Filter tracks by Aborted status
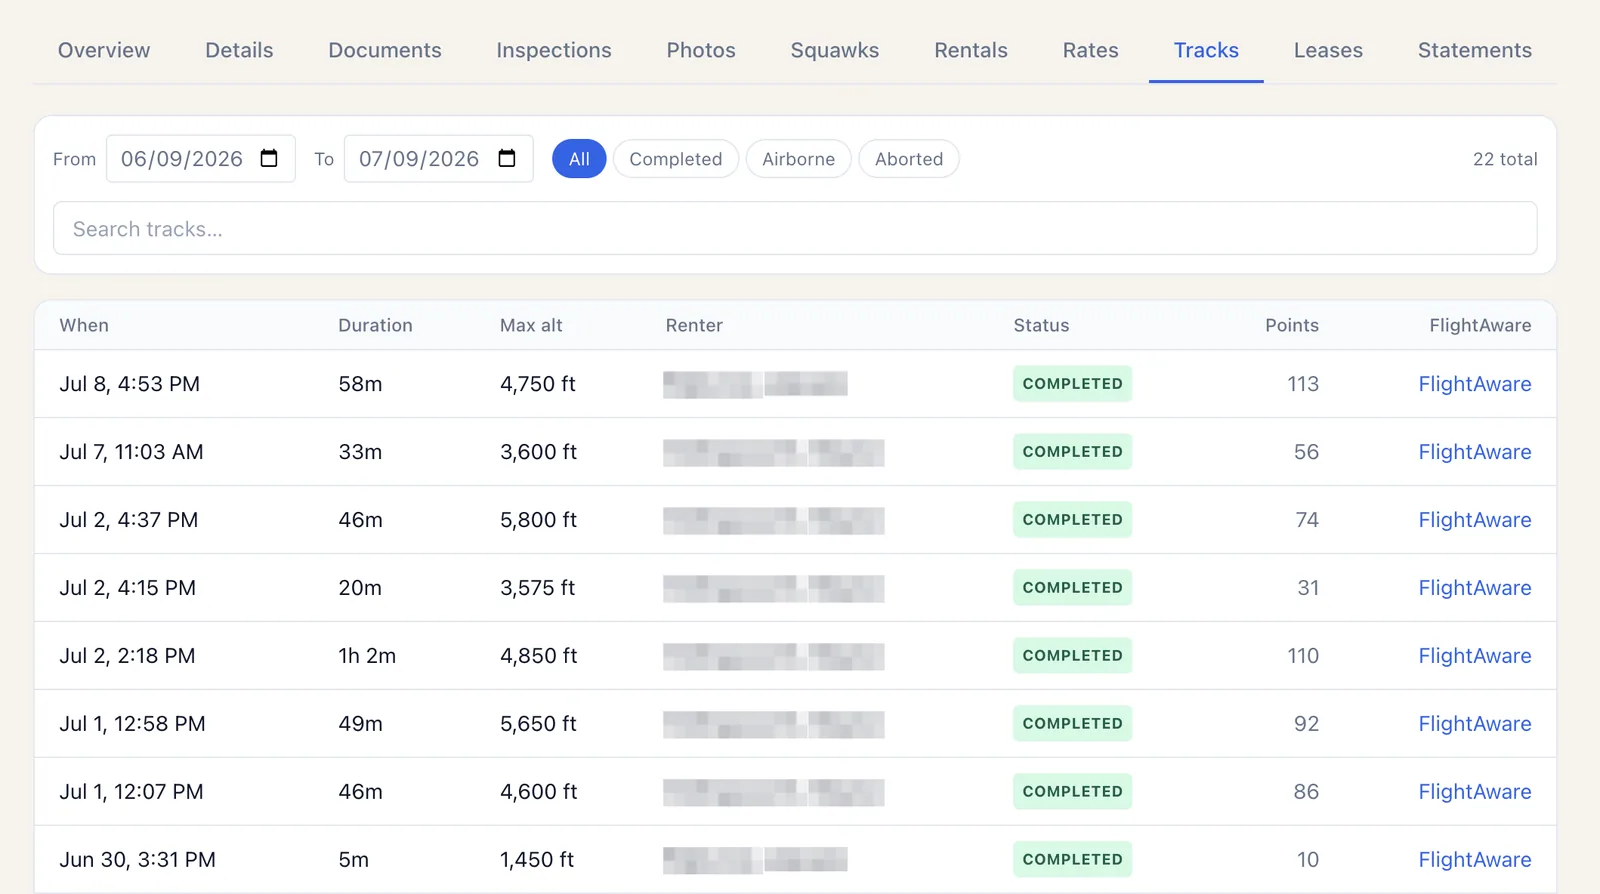Screen dimensions: 1600x894 pyautogui.click(x=909, y=159)
